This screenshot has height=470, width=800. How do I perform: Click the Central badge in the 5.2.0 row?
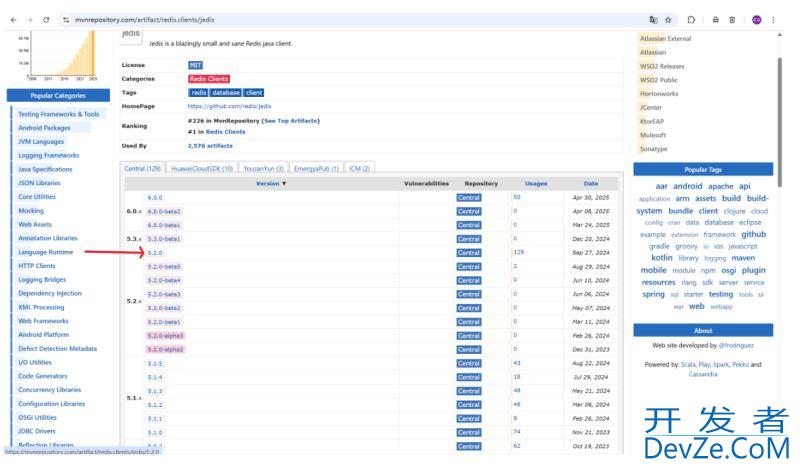click(469, 253)
